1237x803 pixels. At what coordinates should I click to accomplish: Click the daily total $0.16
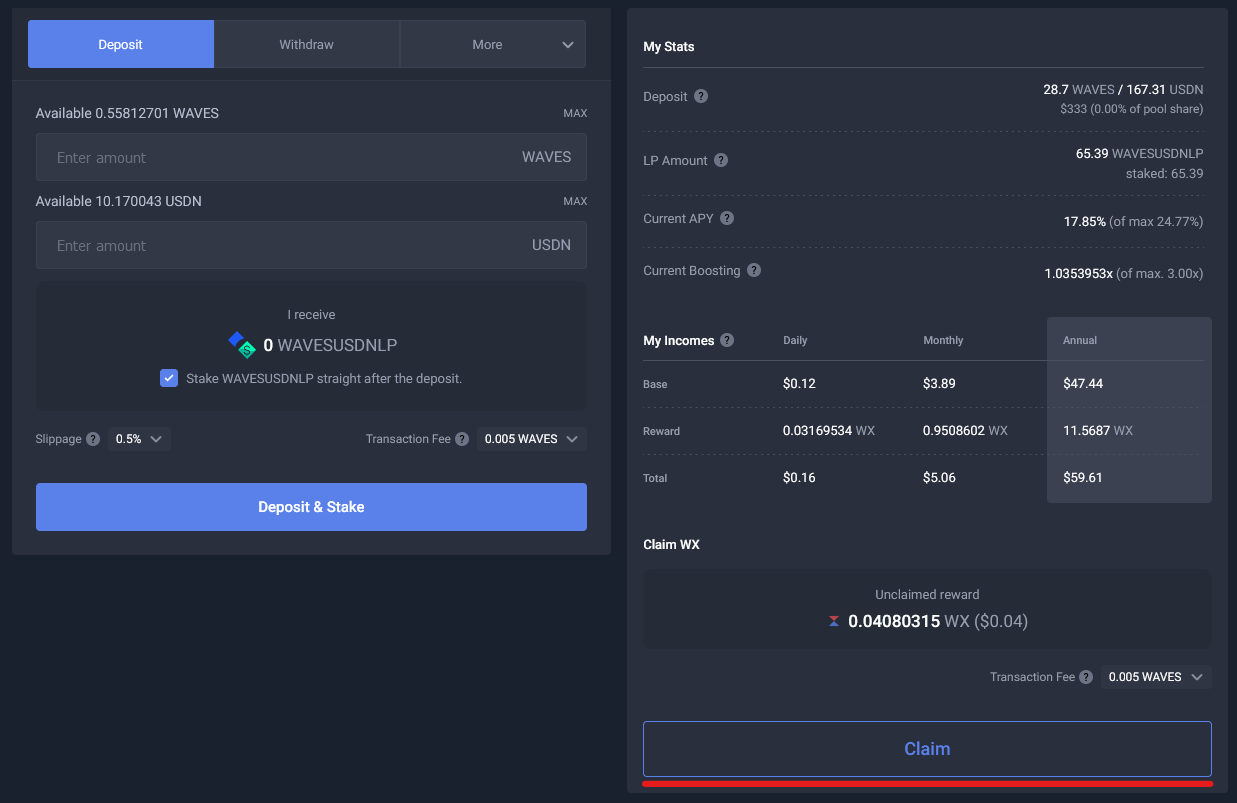point(799,478)
